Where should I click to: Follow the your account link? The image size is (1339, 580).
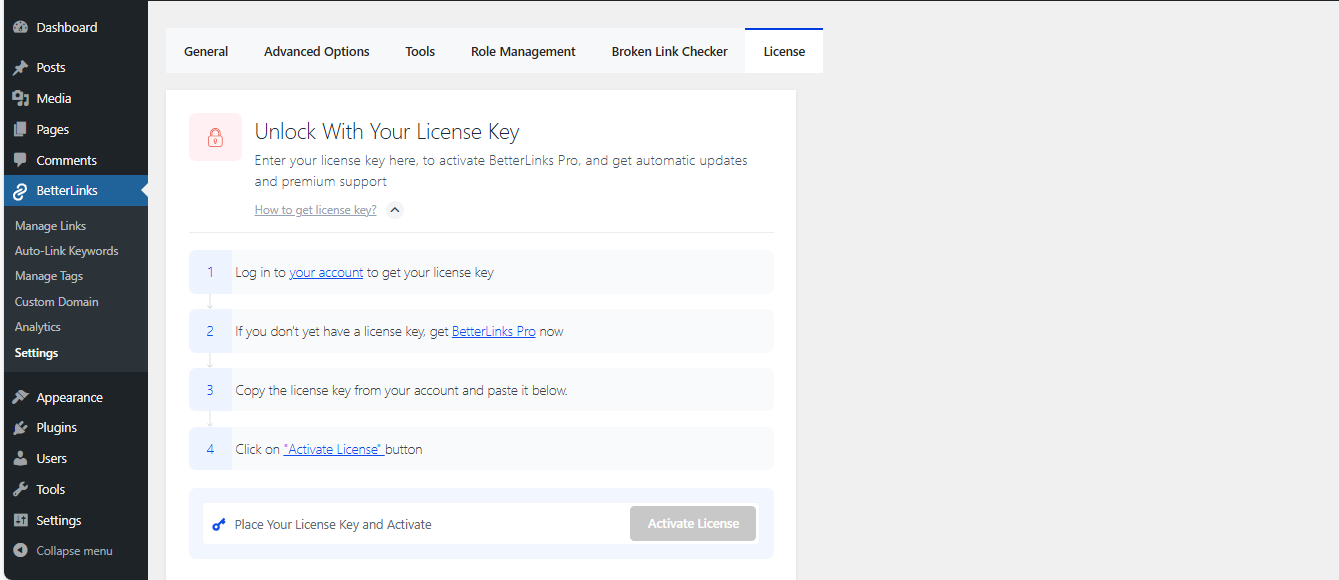tap(326, 271)
